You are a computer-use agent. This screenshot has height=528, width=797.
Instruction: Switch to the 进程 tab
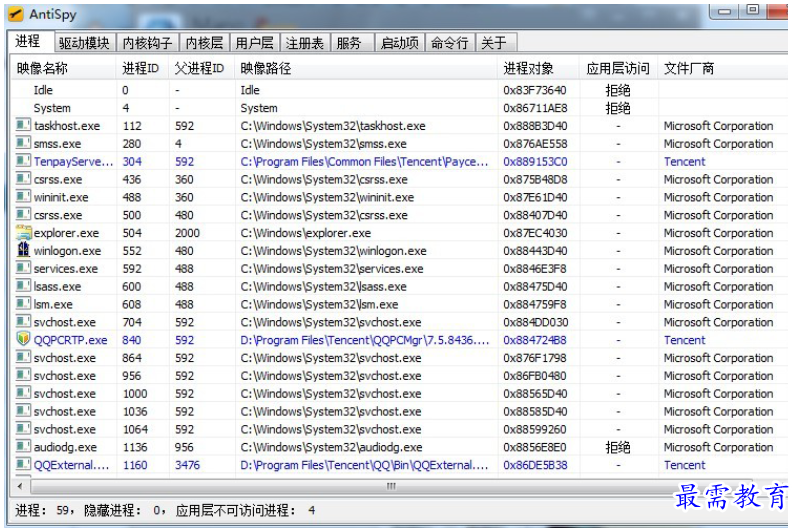point(29,41)
